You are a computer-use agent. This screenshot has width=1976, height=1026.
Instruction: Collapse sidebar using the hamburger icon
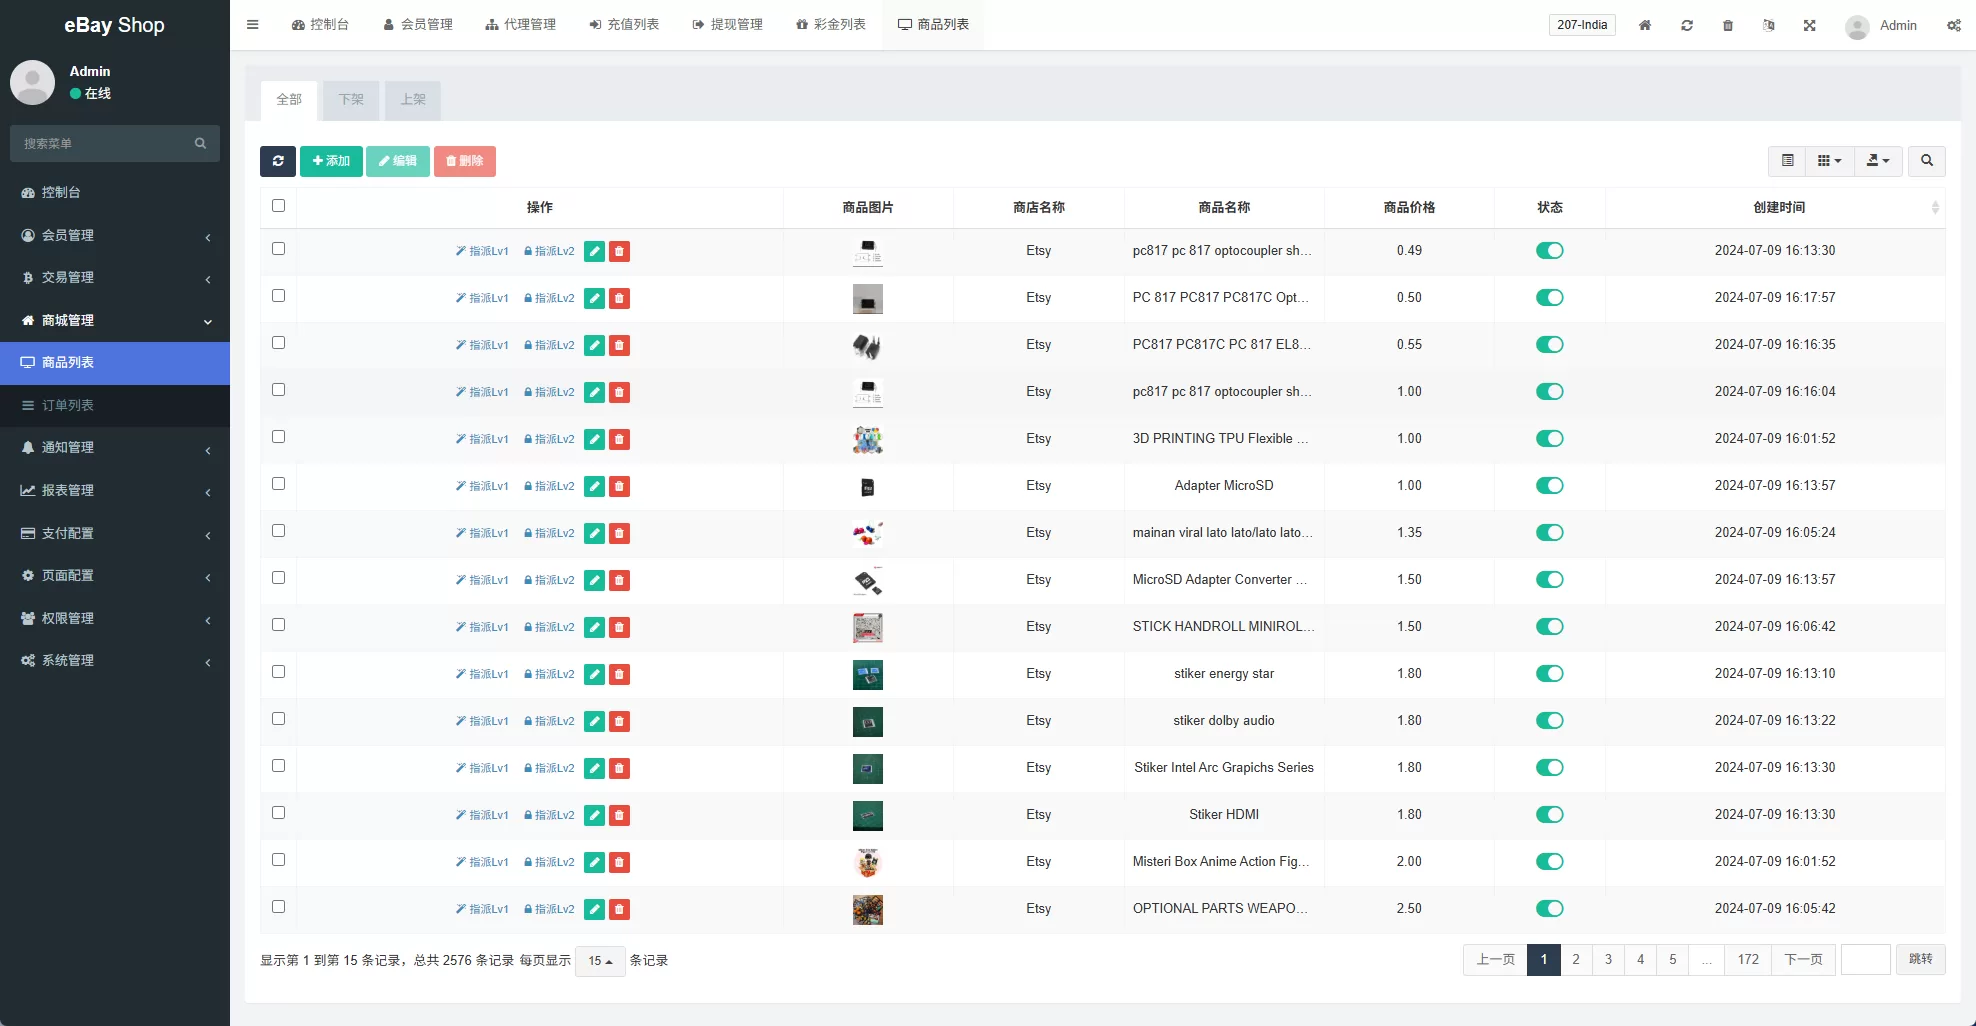coord(252,24)
